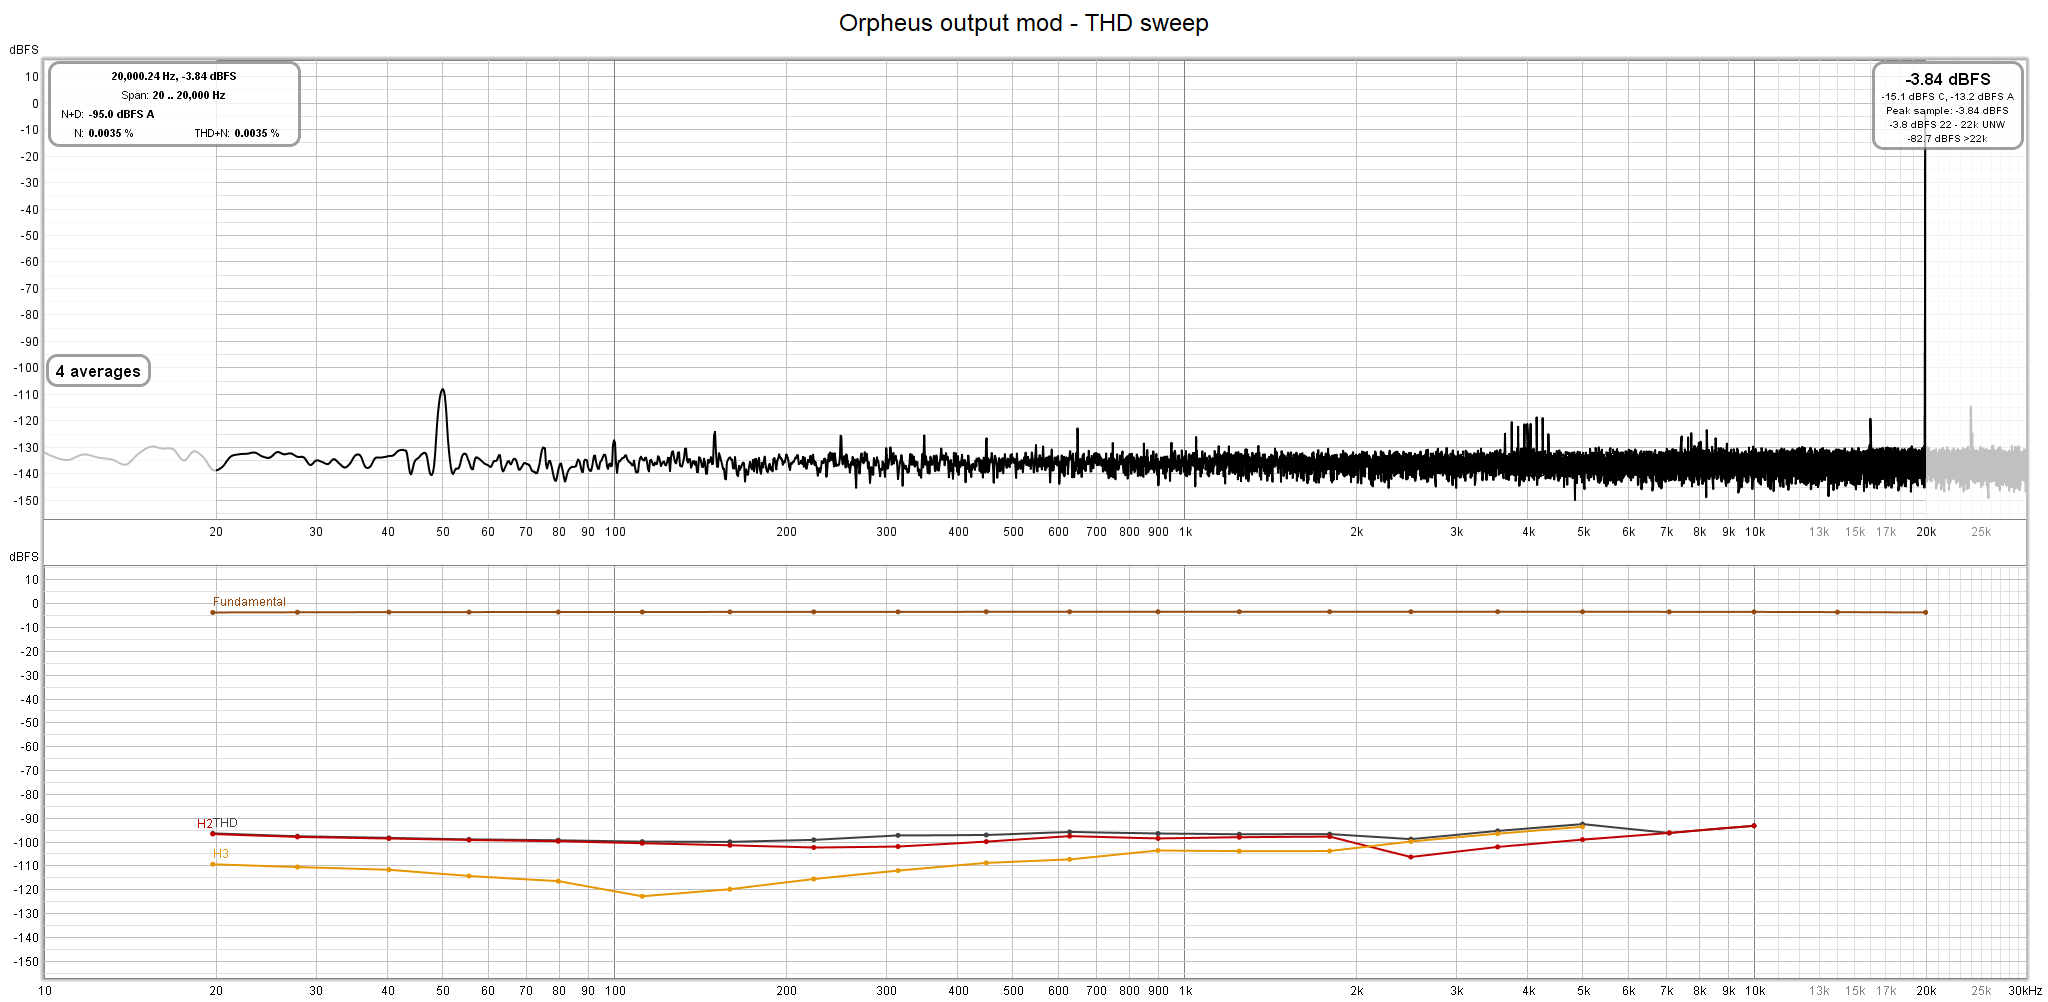Click the chart title 'Orpheus output mod - THD sweep'
Image resolution: width=2048 pixels, height=1002 pixels.
point(1023,23)
